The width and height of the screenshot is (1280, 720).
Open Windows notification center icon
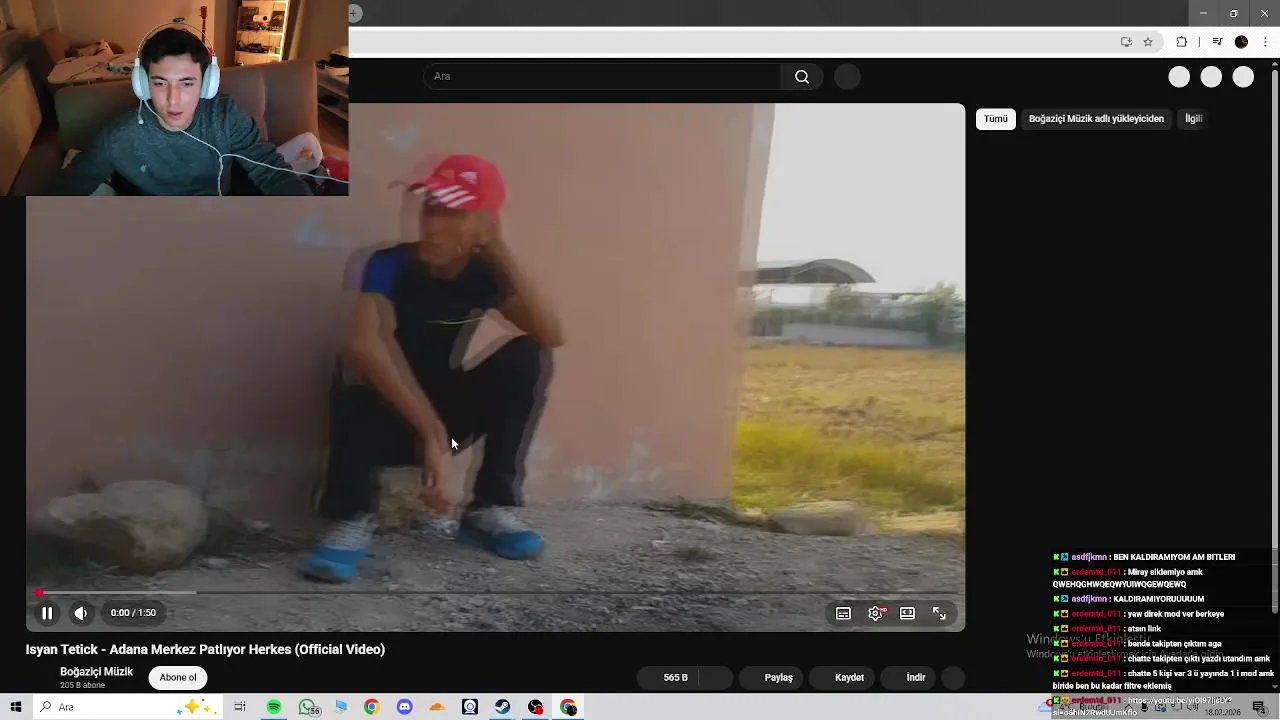(x=1259, y=707)
